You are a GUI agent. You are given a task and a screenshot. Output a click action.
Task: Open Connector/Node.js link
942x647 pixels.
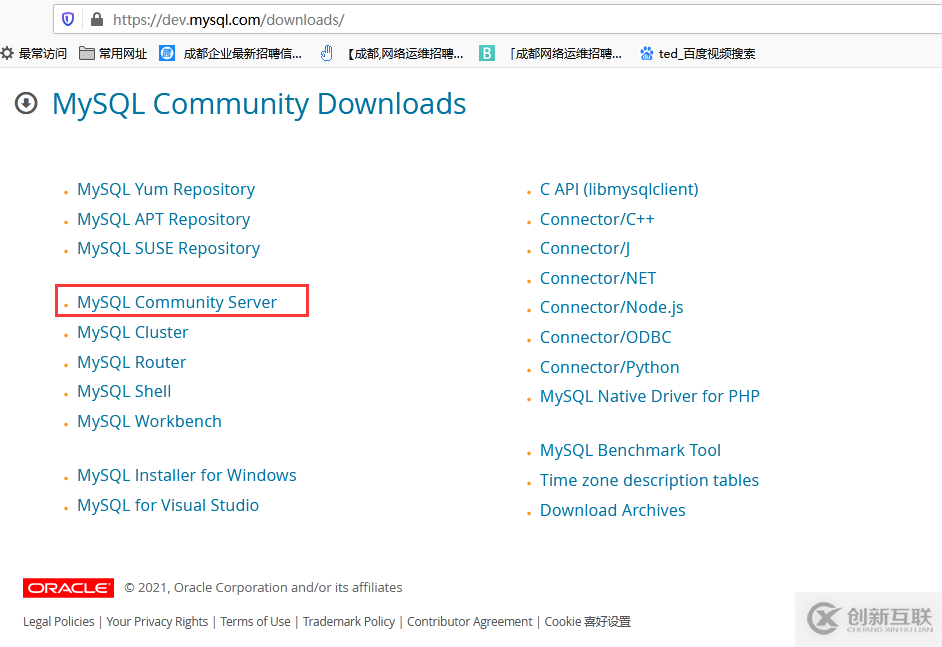(x=612, y=307)
